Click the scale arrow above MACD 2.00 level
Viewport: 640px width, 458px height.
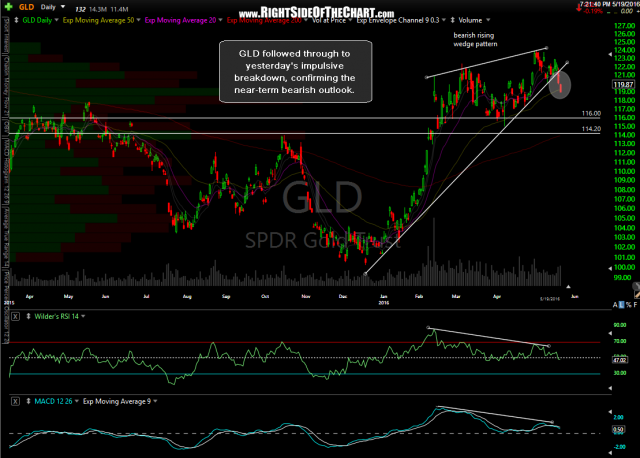pos(610,411)
